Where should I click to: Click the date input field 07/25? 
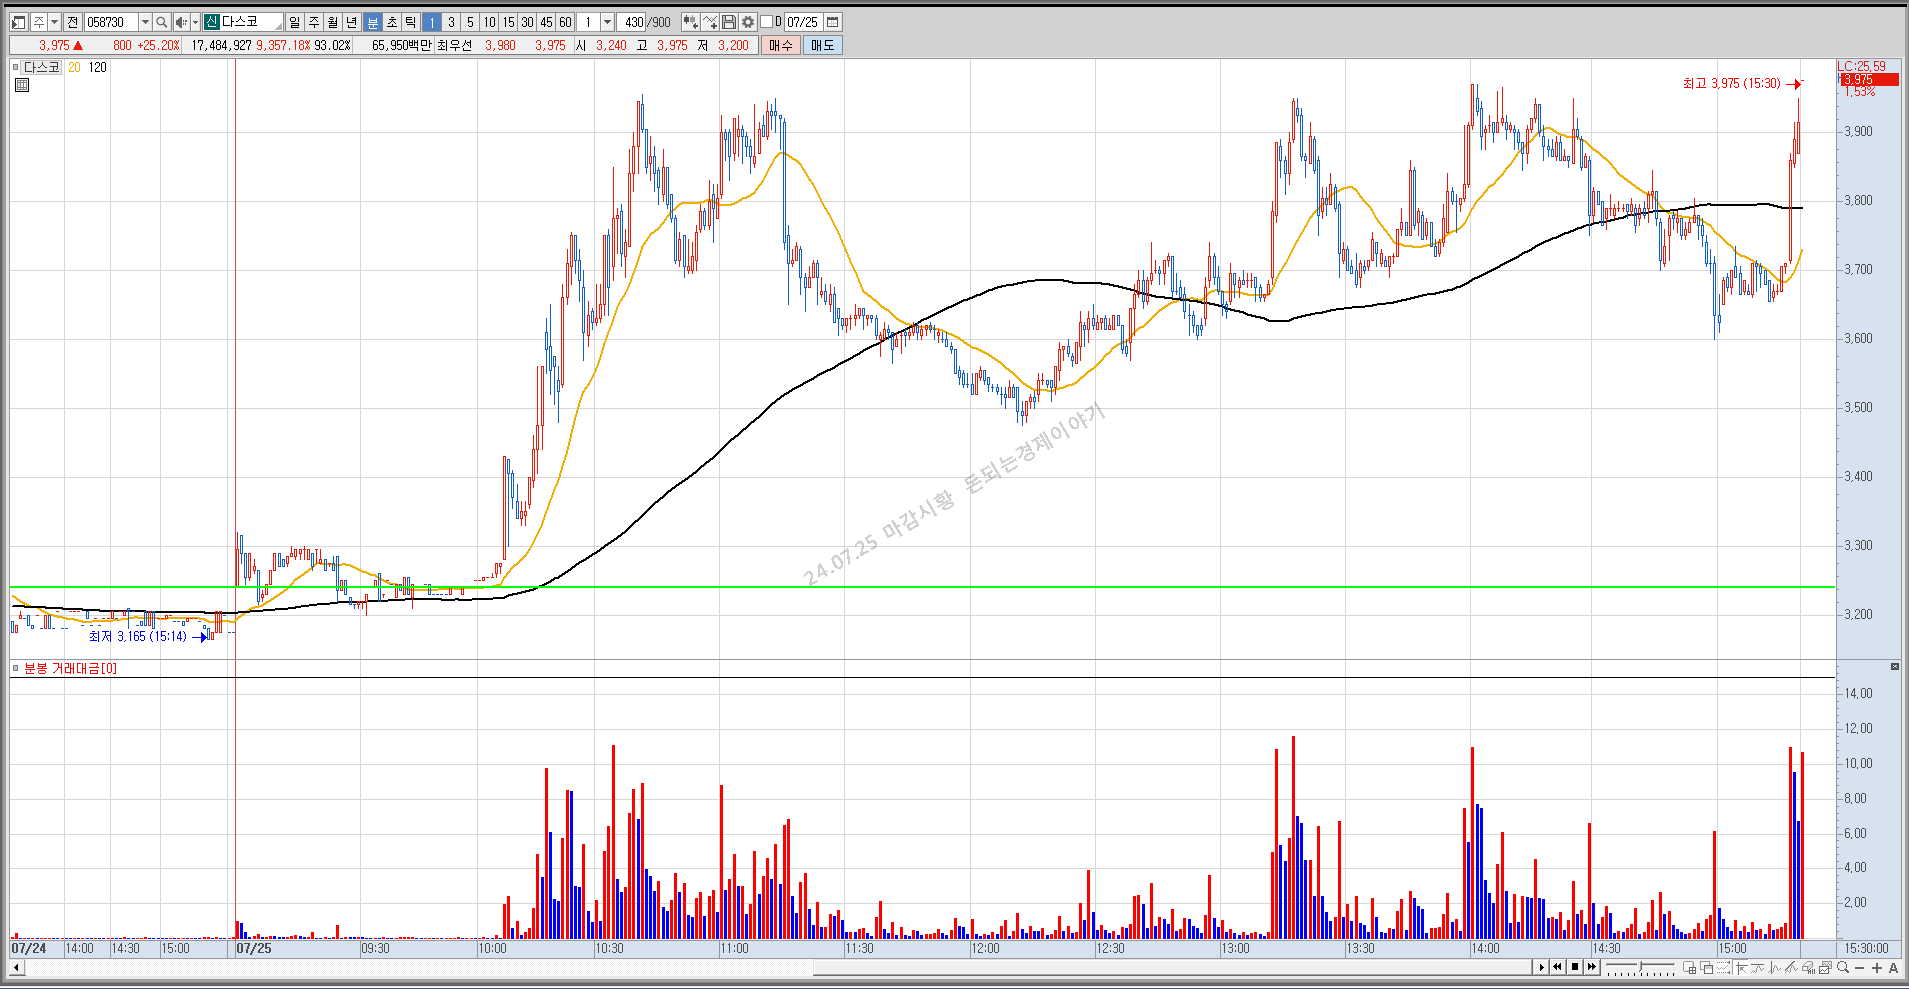802,22
